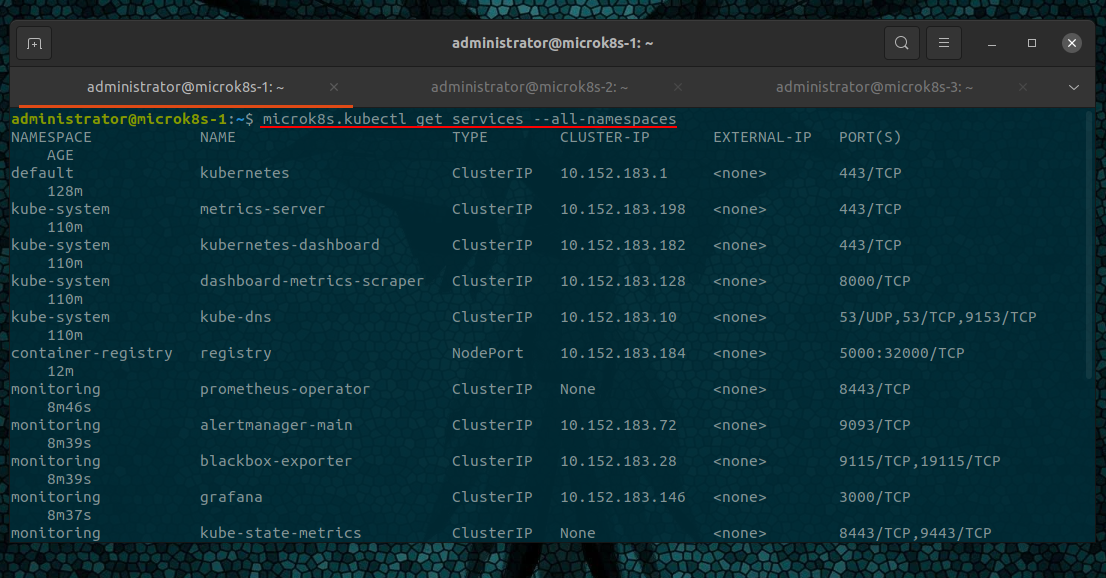Screen dimensions: 1106x578
Task: Switch to the microk8s-1 tab
Action: point(185,87)
